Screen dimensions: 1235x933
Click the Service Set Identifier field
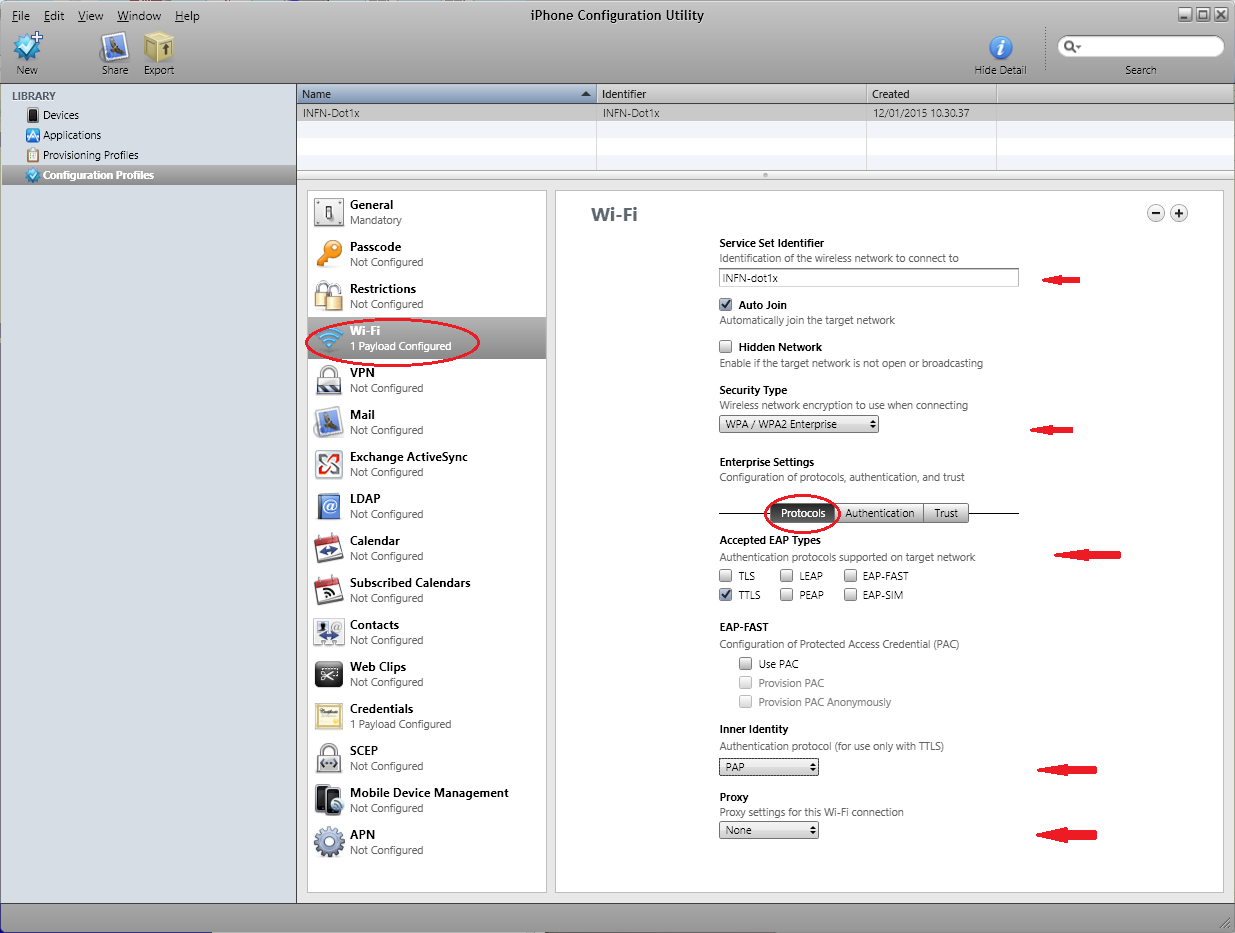coord(869,278)
